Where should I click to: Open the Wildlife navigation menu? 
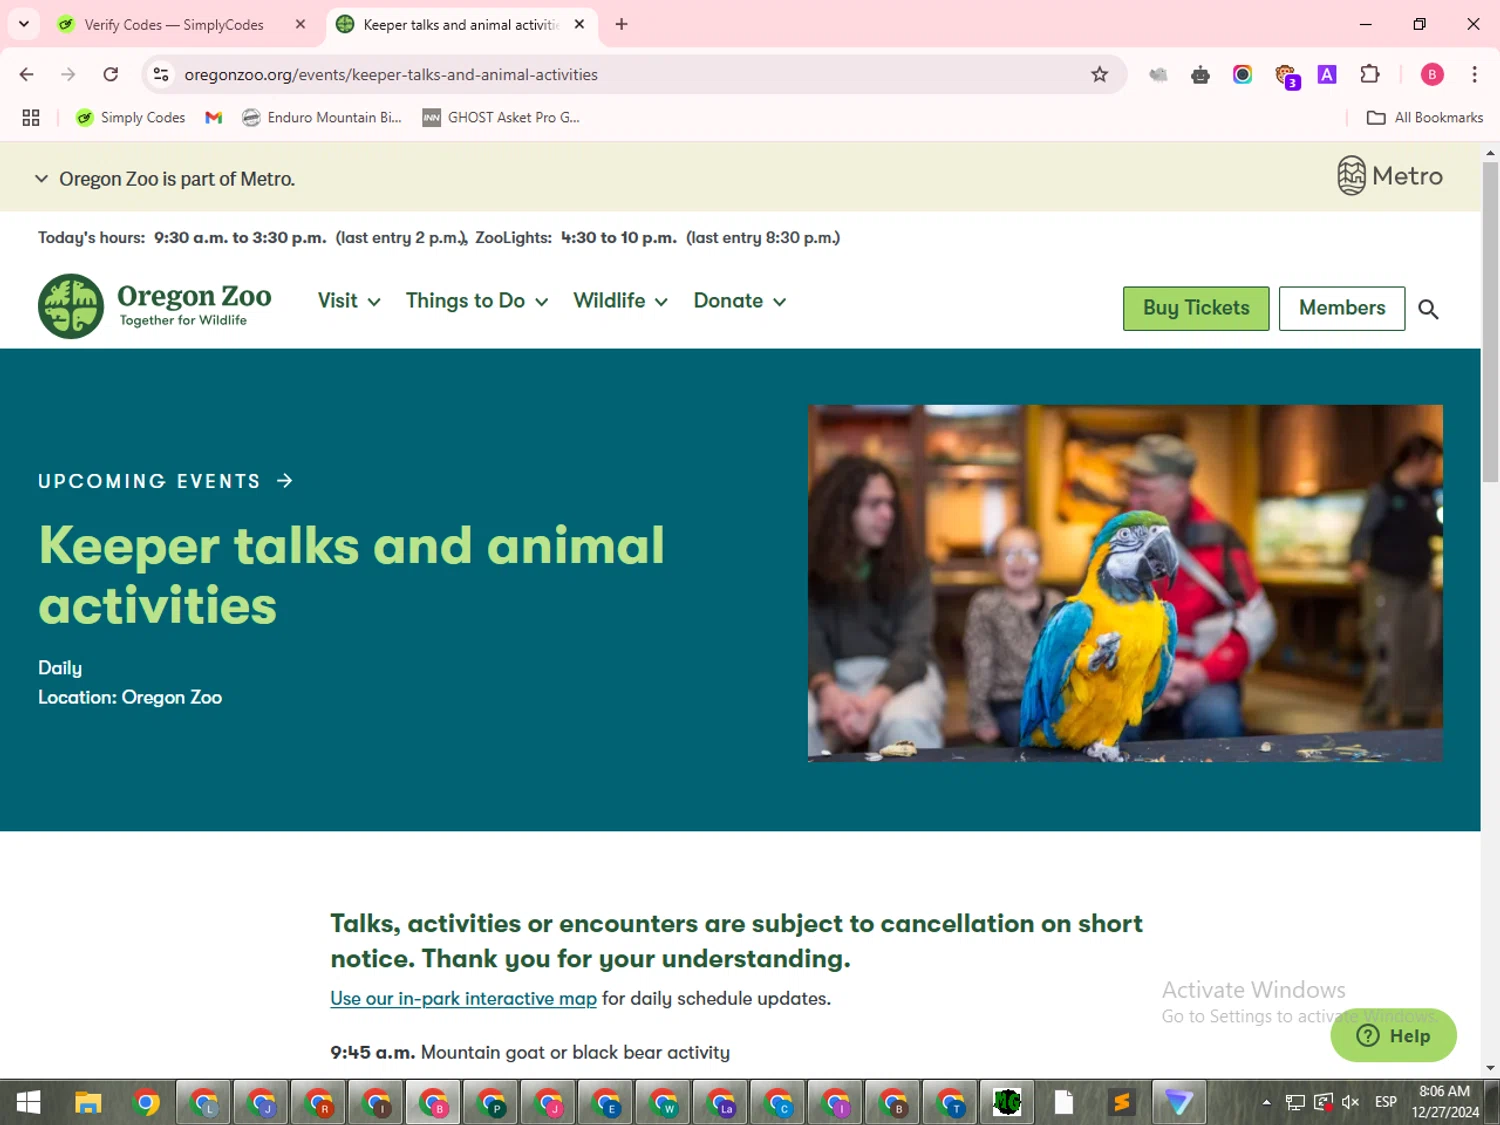coord(619,301)
